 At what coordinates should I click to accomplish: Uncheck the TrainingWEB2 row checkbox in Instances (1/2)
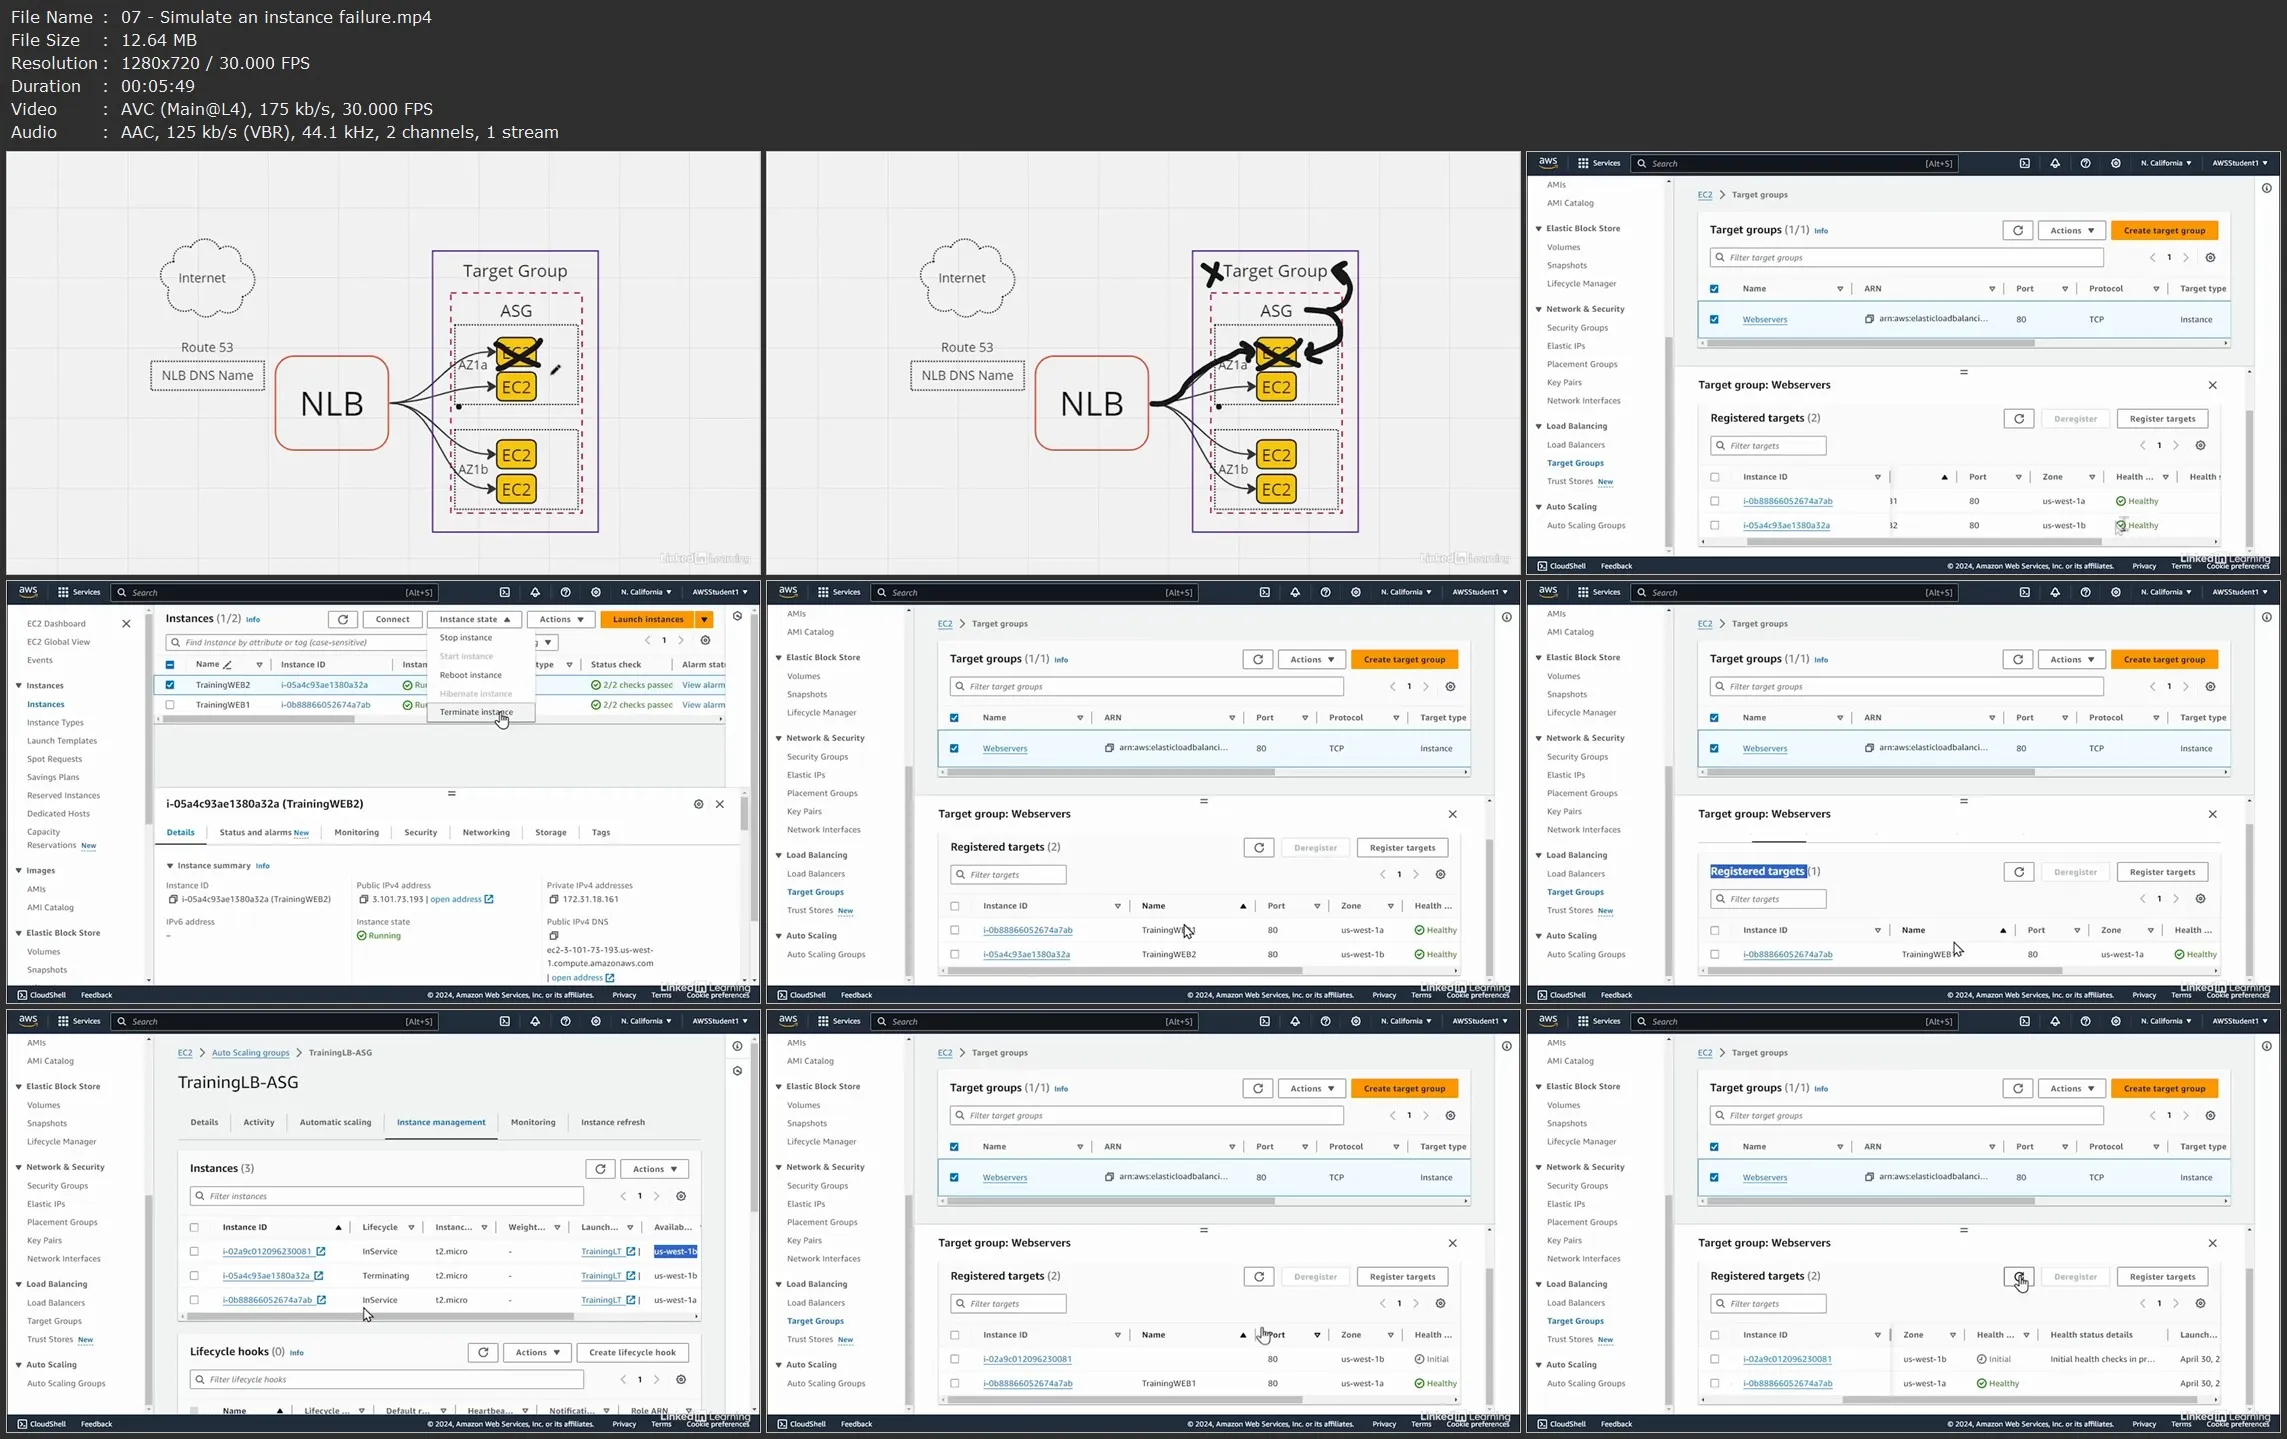click(x=170, y=685)
